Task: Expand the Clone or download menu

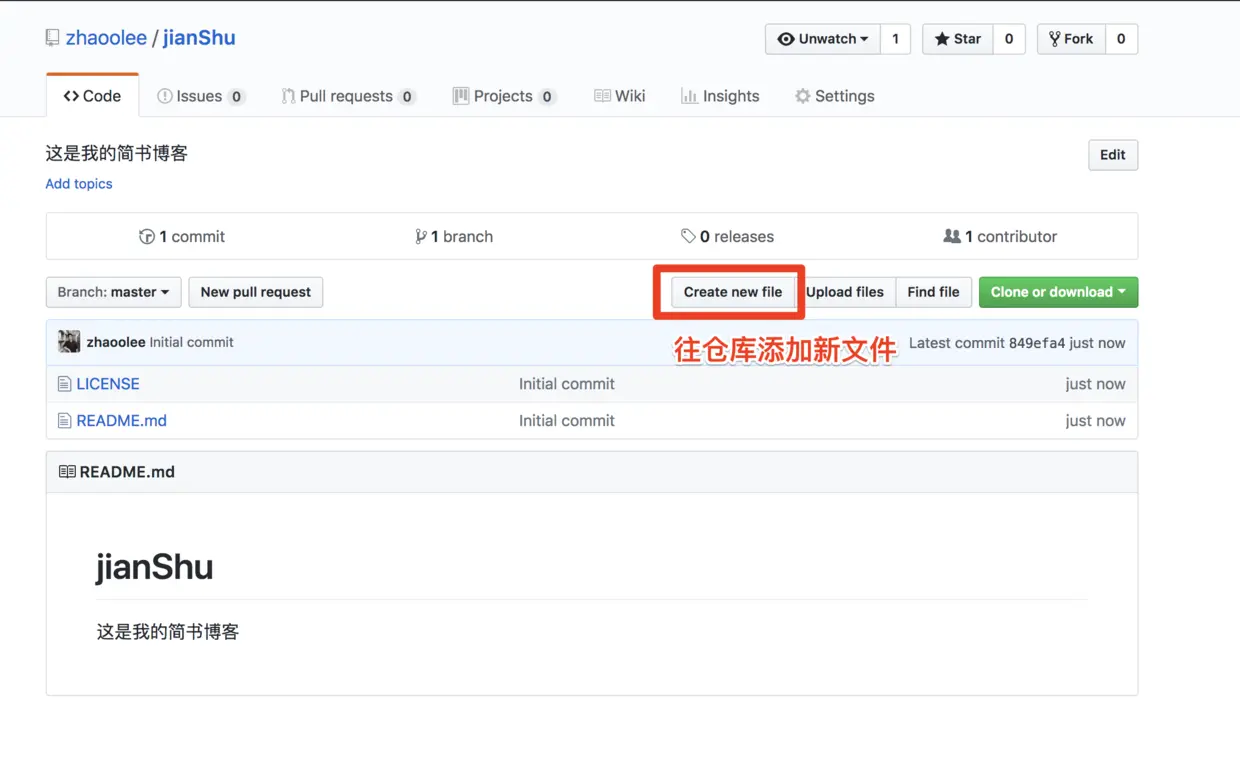Action: pos(1058,292)
